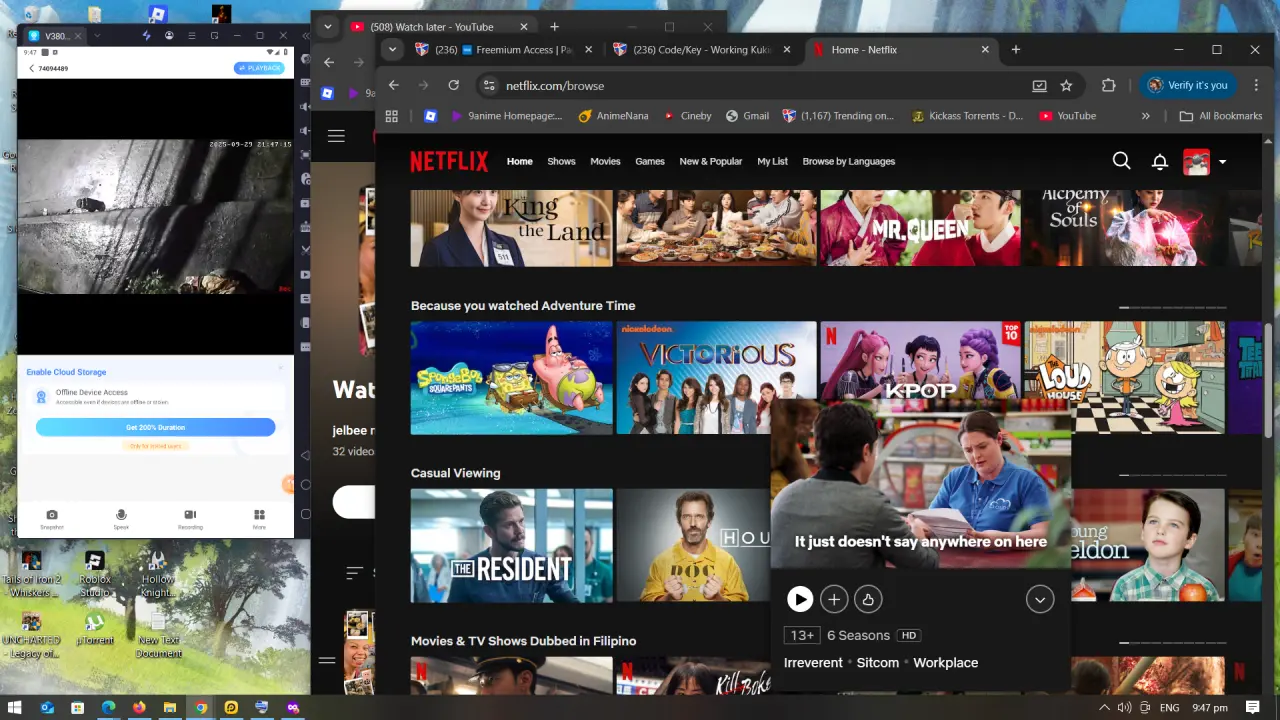Open Browse by Languages

coord(849,161)
